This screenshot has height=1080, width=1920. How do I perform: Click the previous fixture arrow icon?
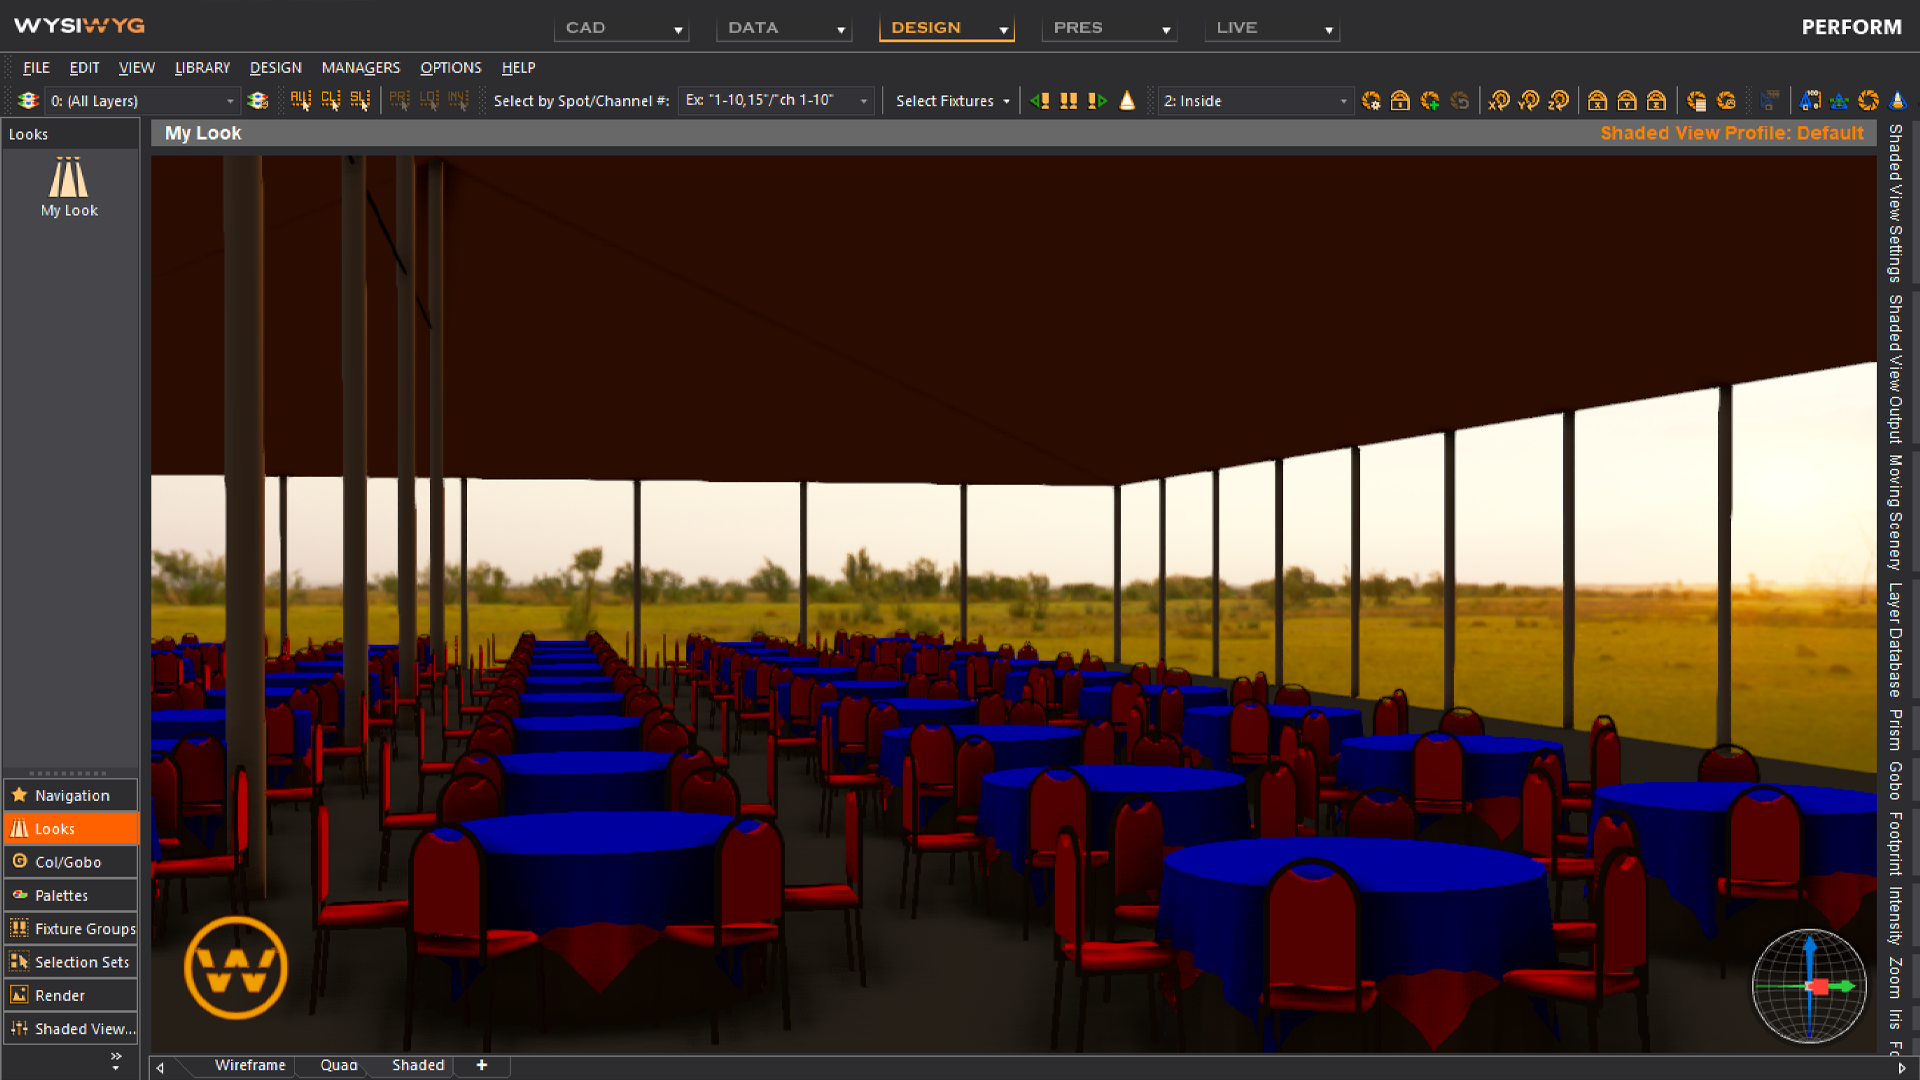(x=1040, y=100)
